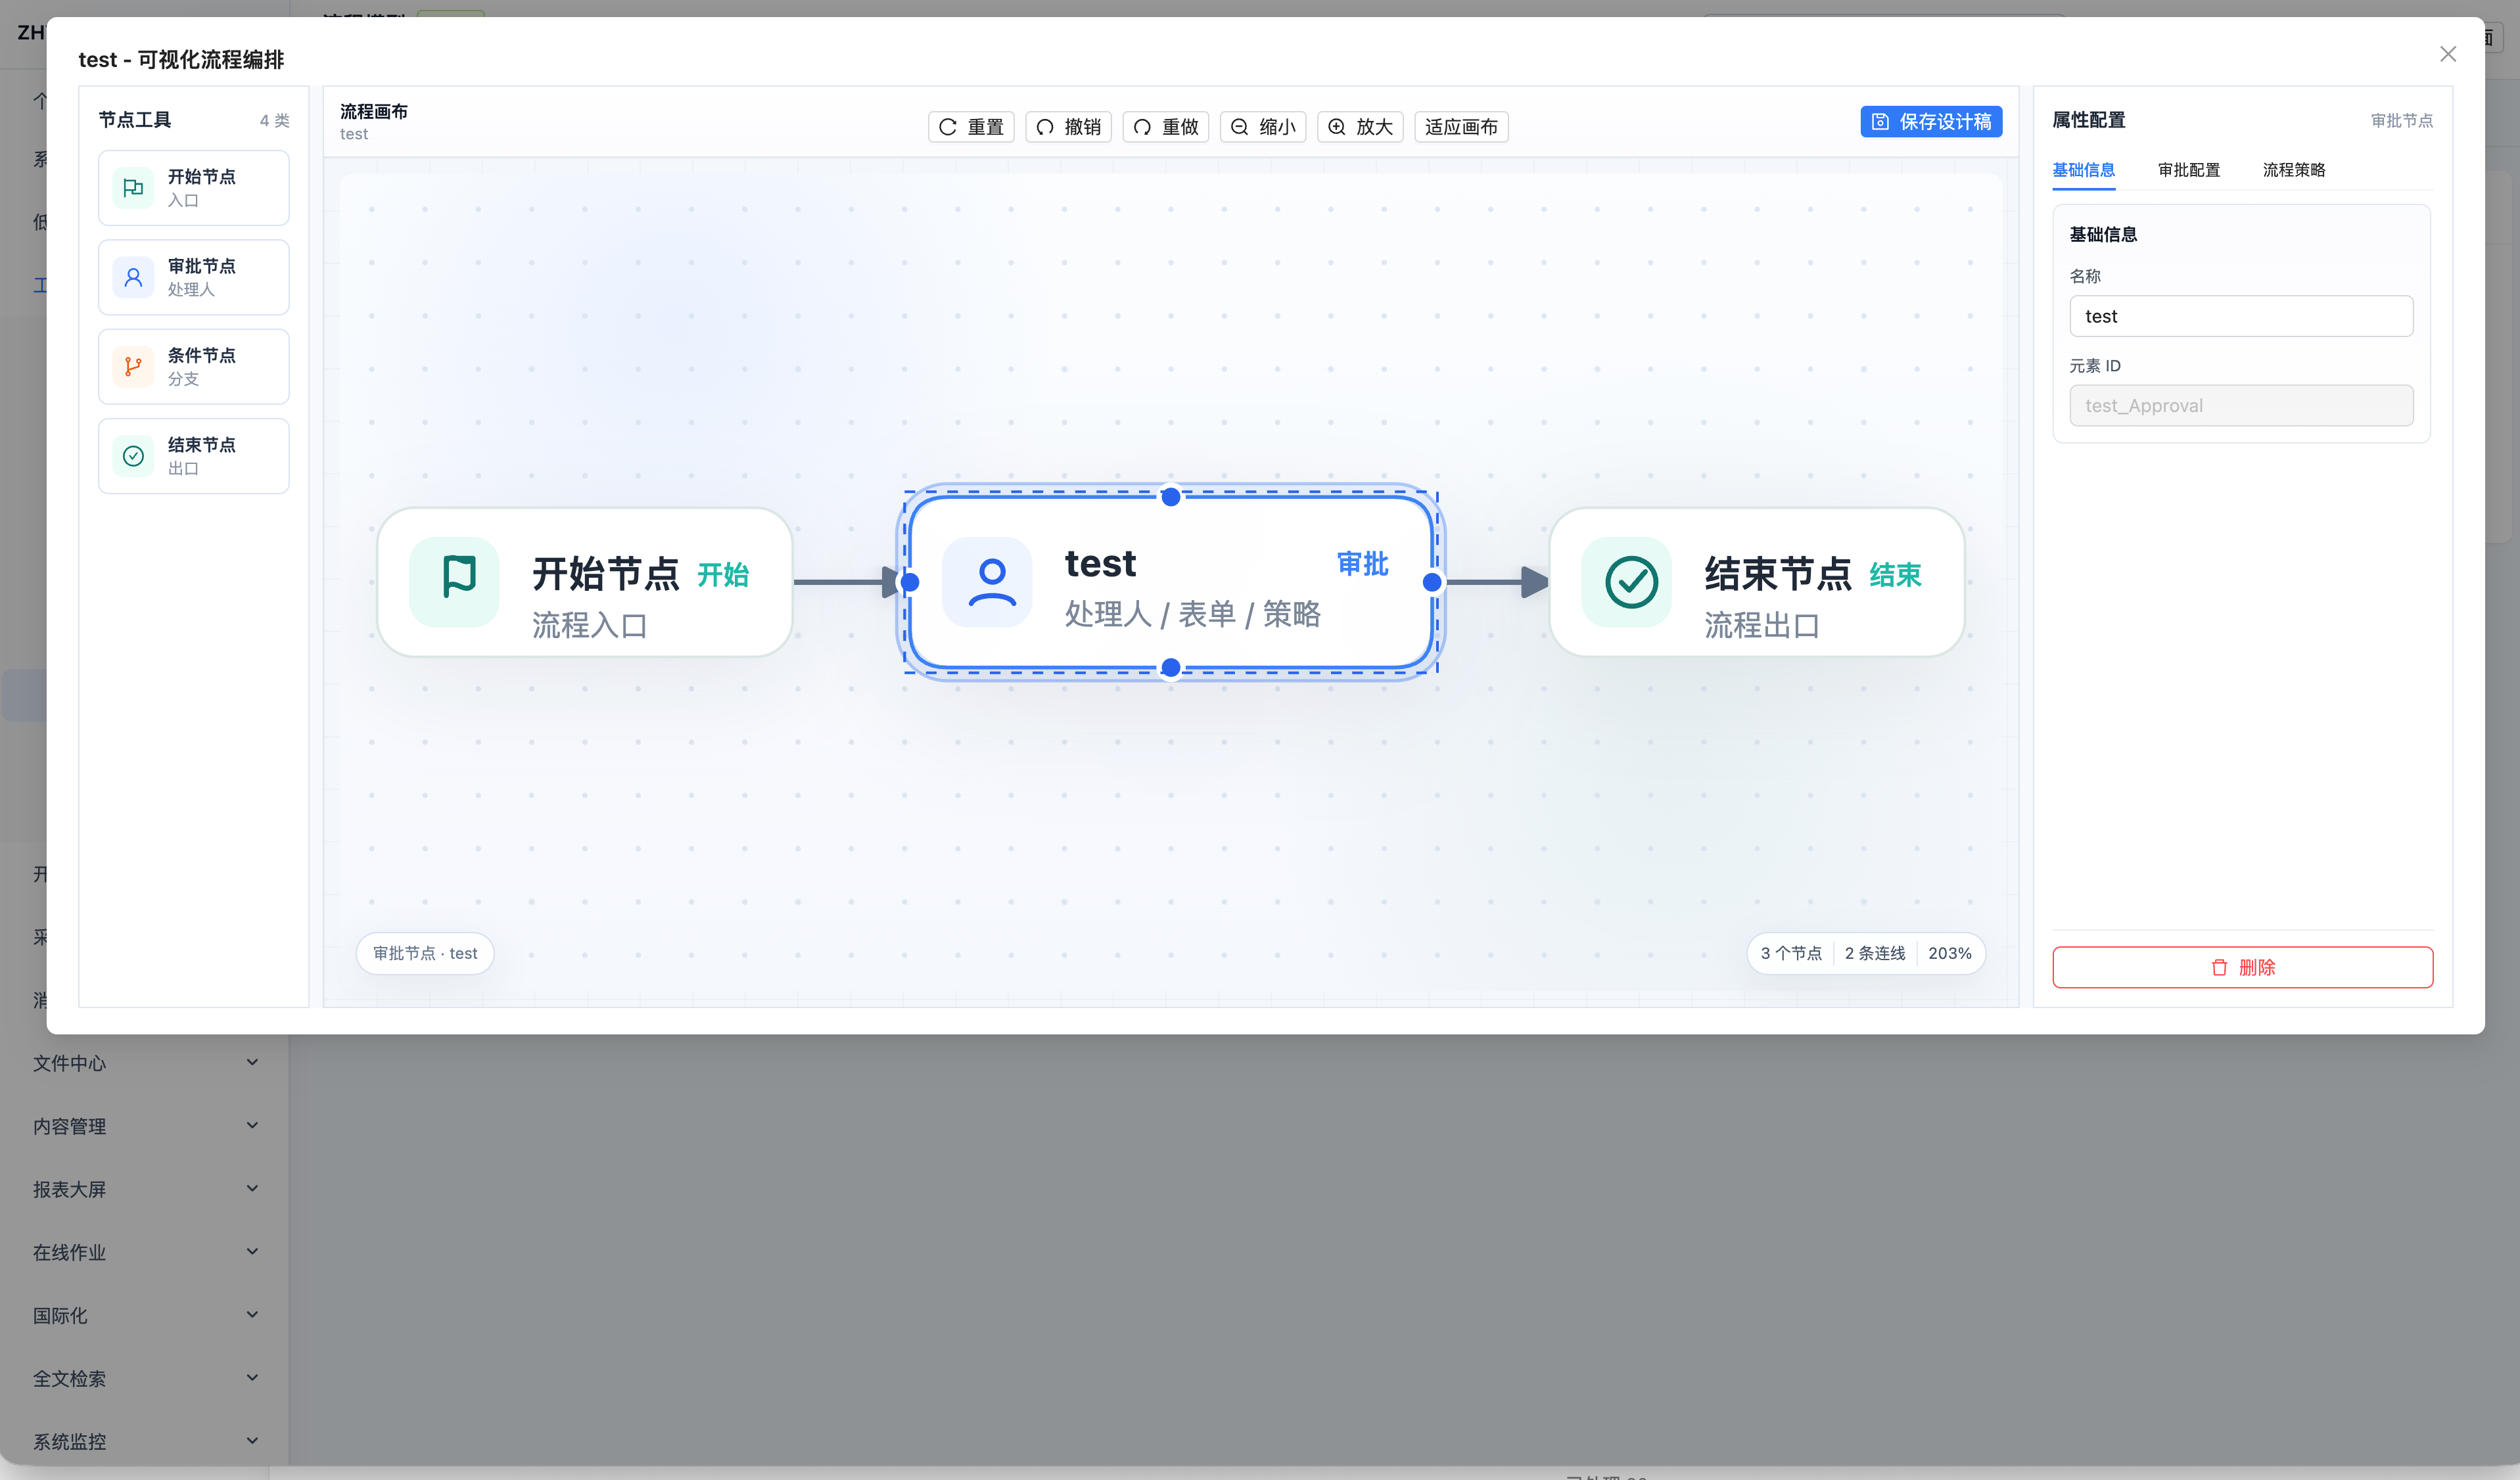The height and width of the screenshot is (1480, 2520).
Task: Expand 报表大屏 sidebar menu chevron
Action: click(253, 1188)
